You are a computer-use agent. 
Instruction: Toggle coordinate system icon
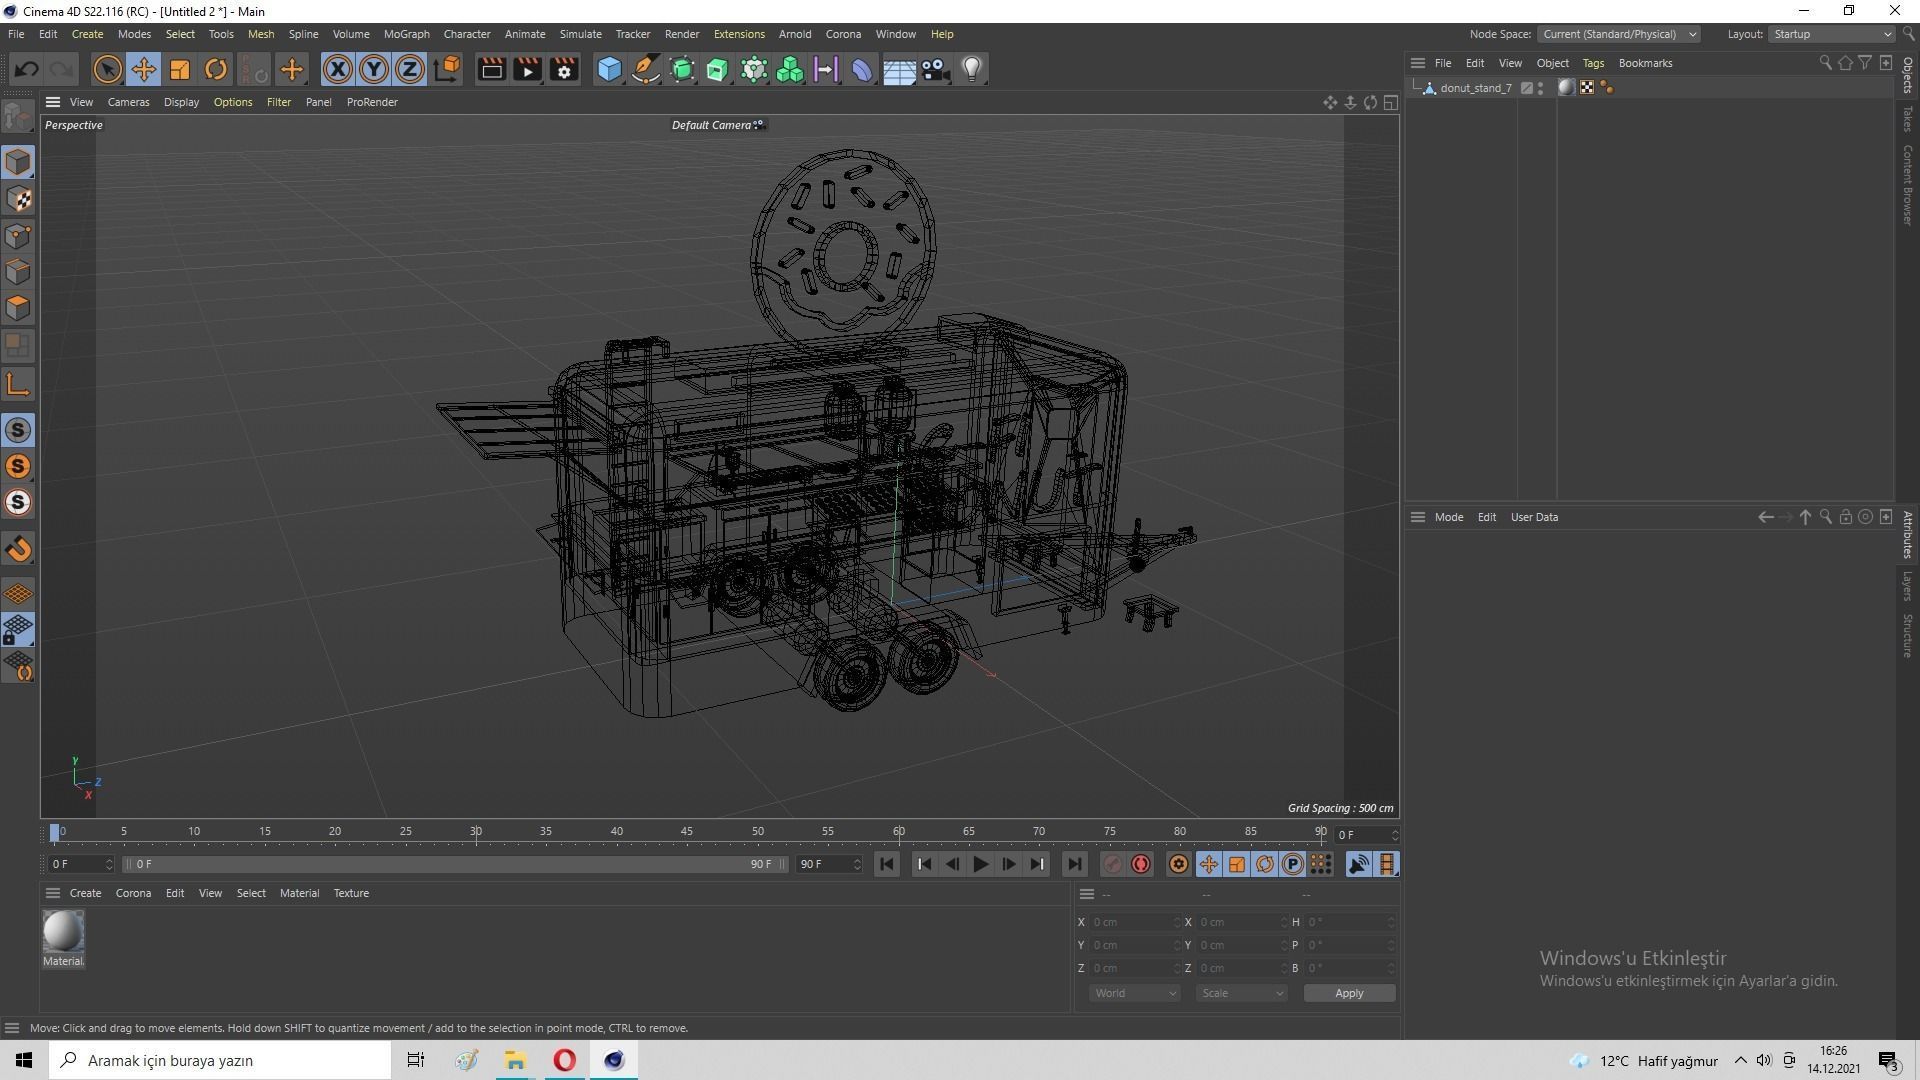point(447,69)
